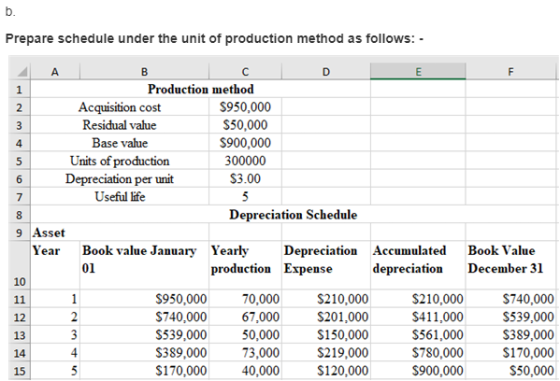Click the 'Asset' cell in row 9
Screen dimensions: 560x381
55,232
